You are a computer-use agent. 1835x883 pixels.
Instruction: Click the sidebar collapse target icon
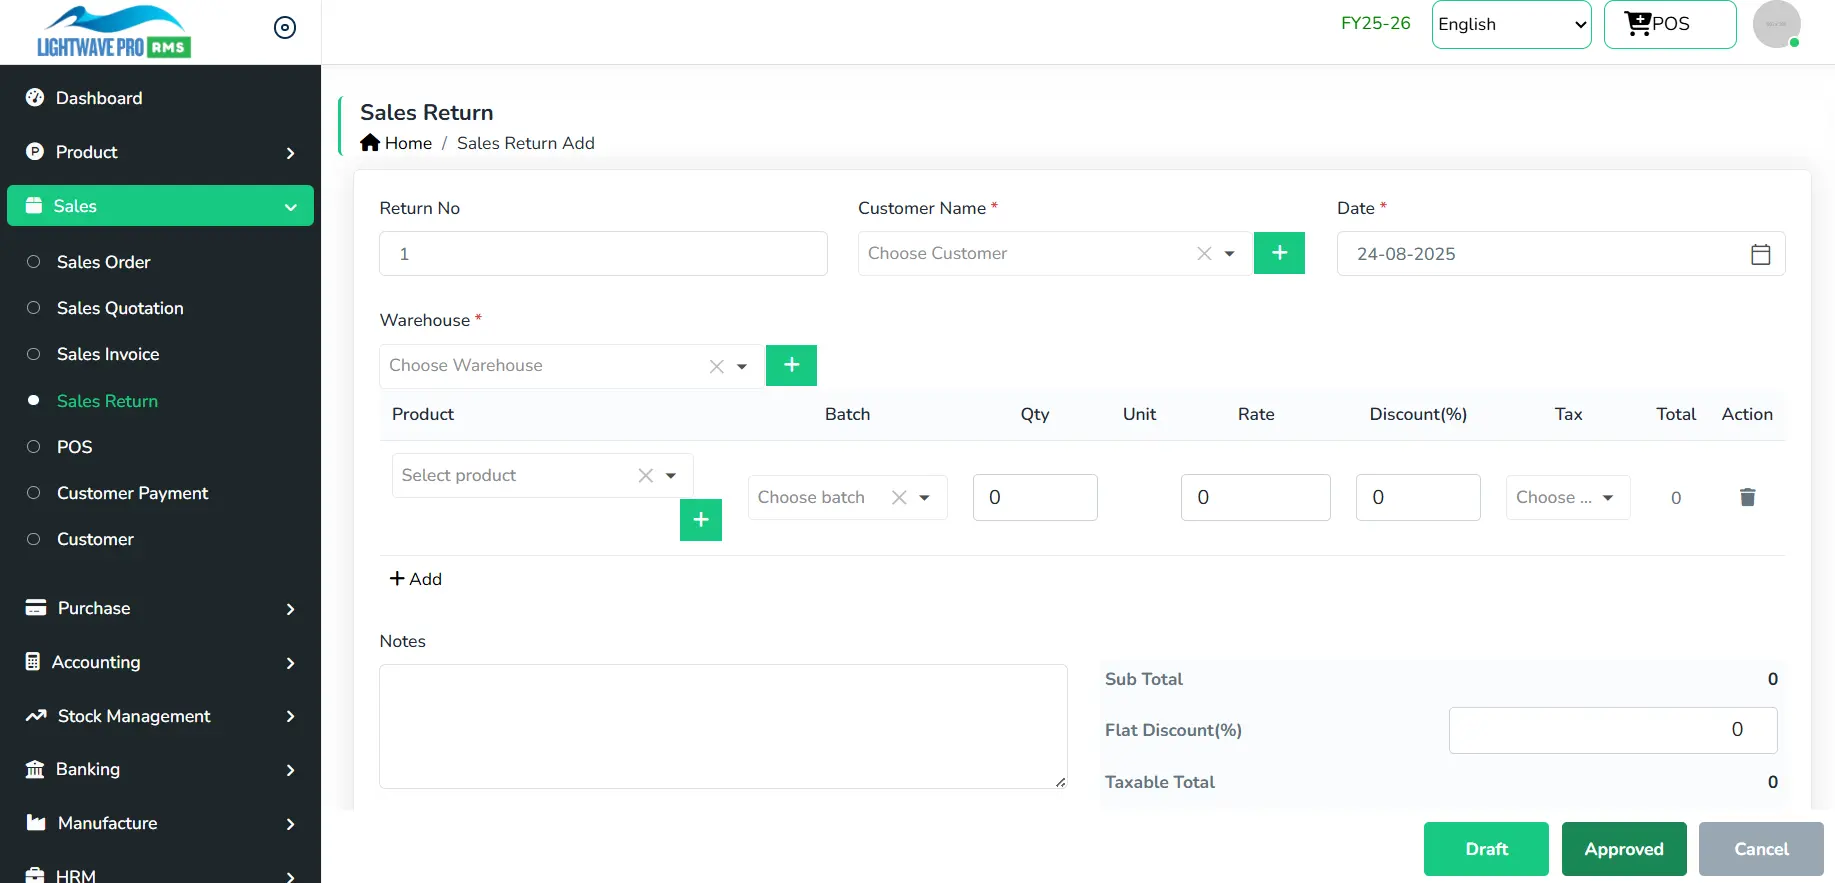click(x=285, y=28)
